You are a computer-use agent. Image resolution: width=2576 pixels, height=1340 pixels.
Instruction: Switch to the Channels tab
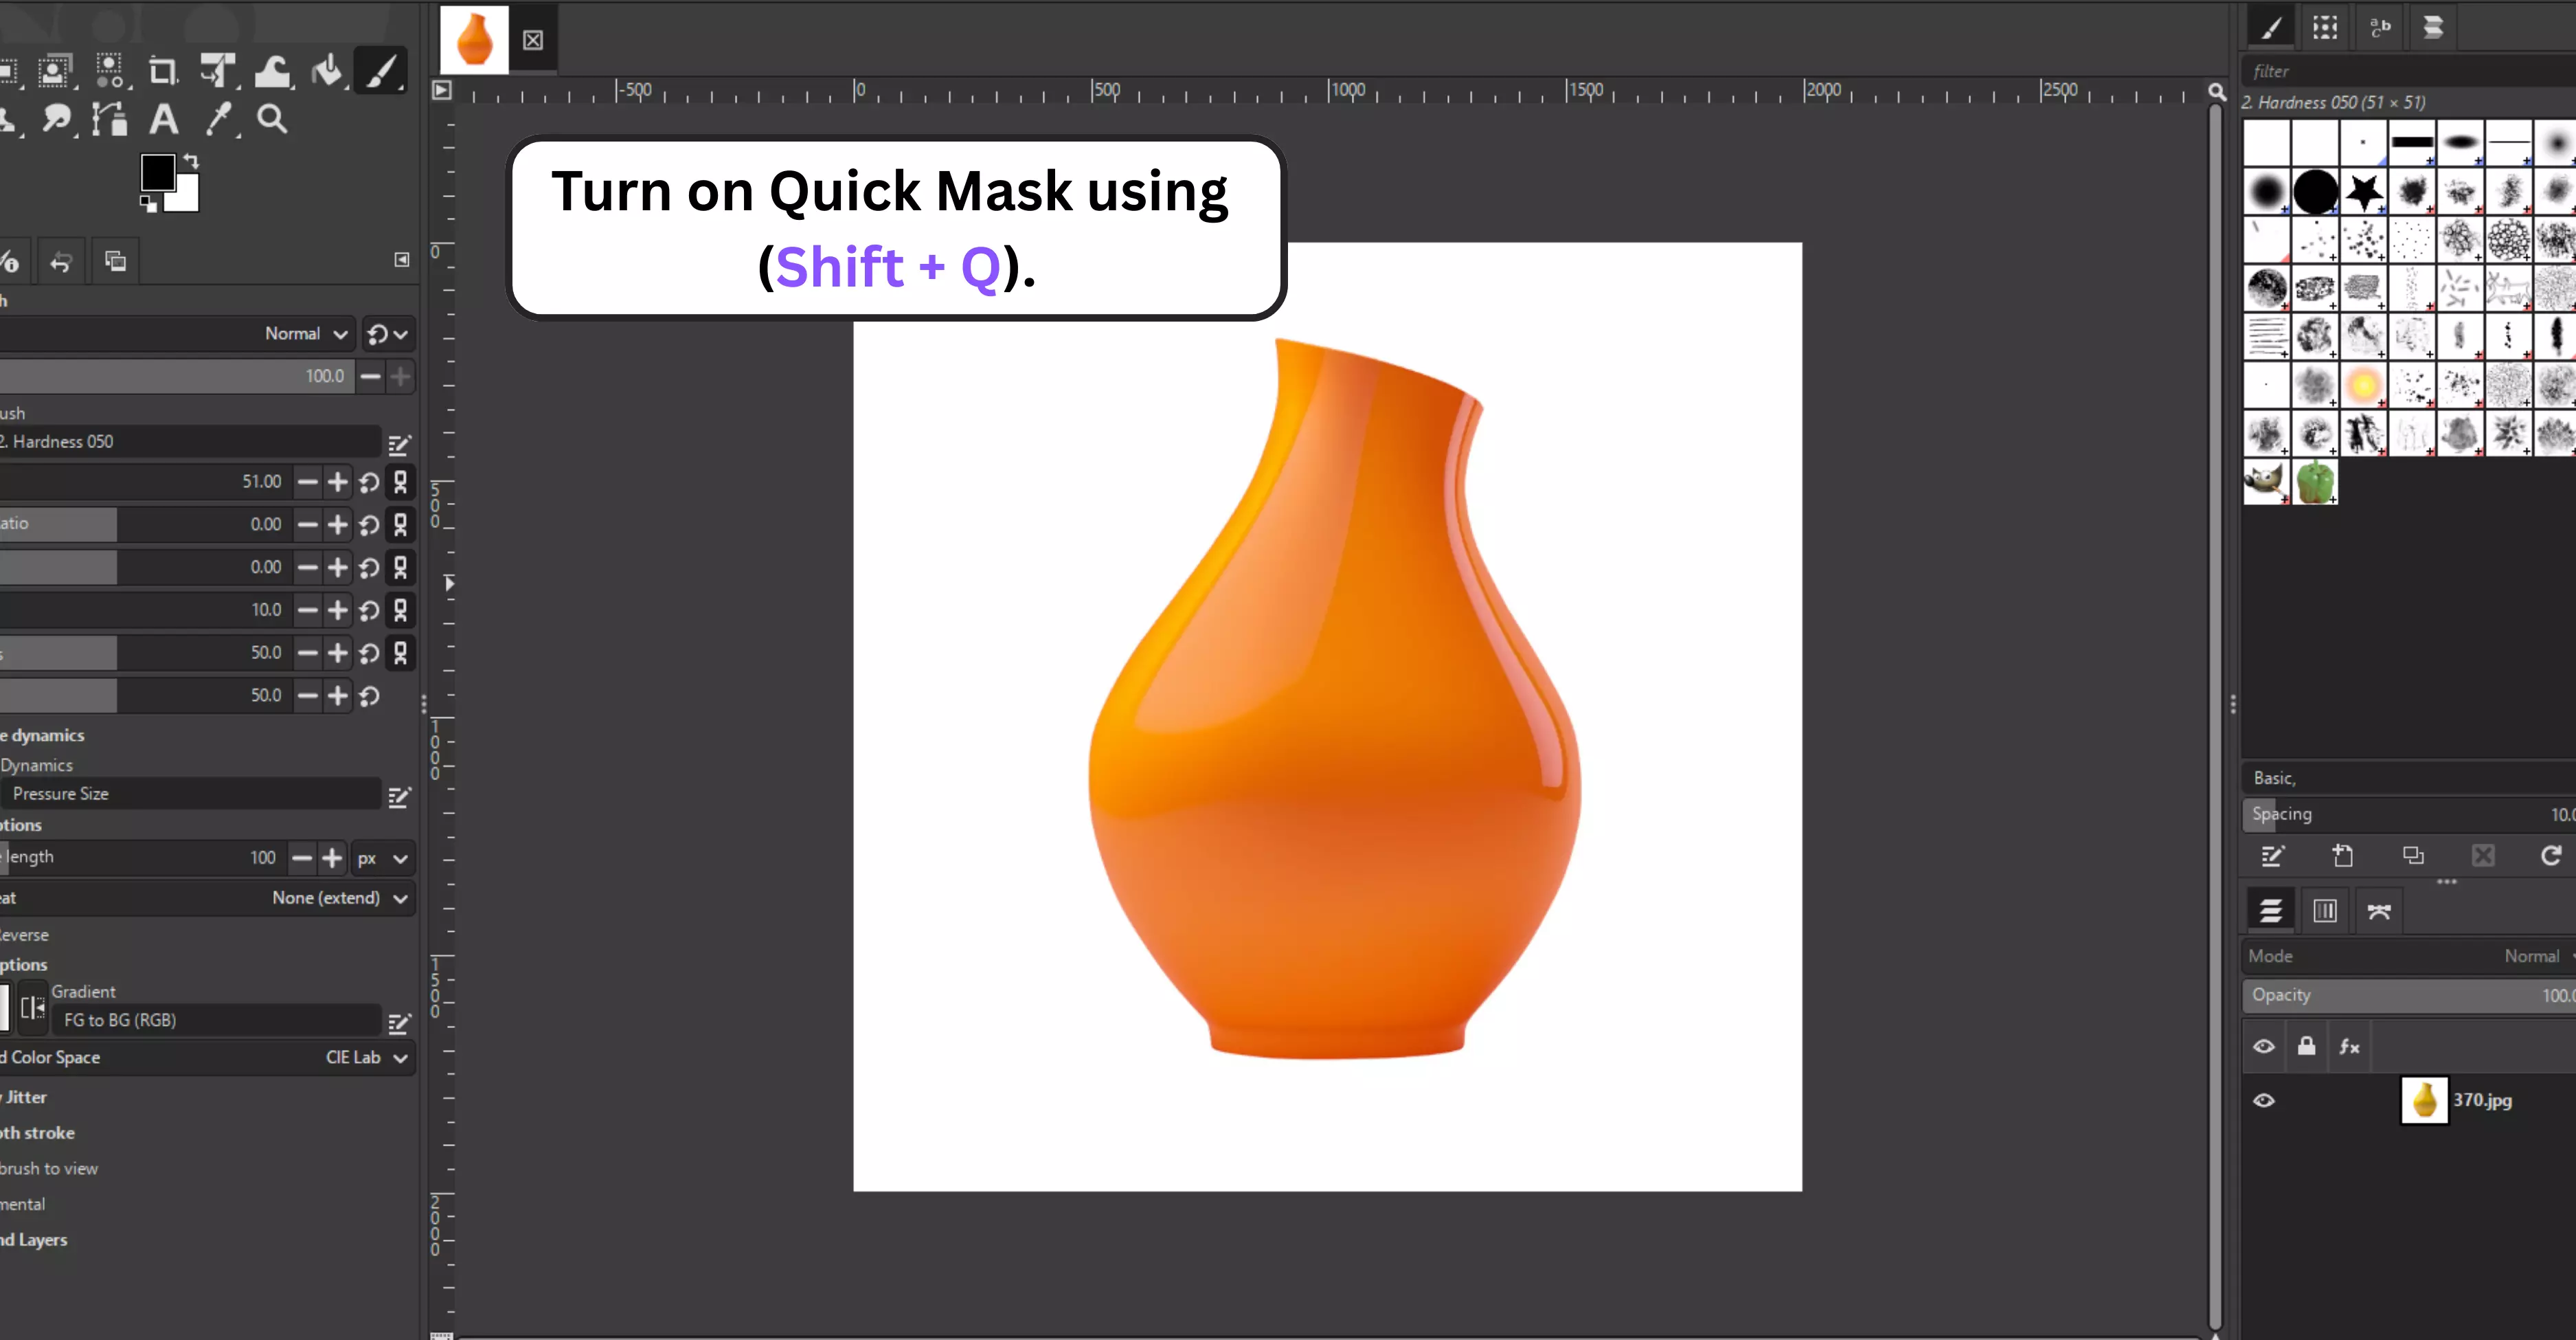click(x=2325, y=911)
